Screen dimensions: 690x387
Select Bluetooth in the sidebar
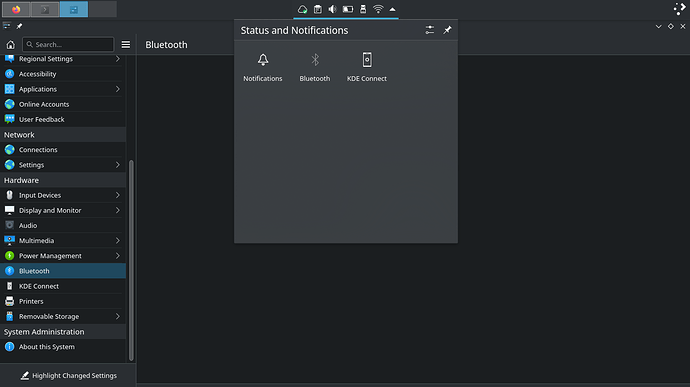tap(63, 271)
